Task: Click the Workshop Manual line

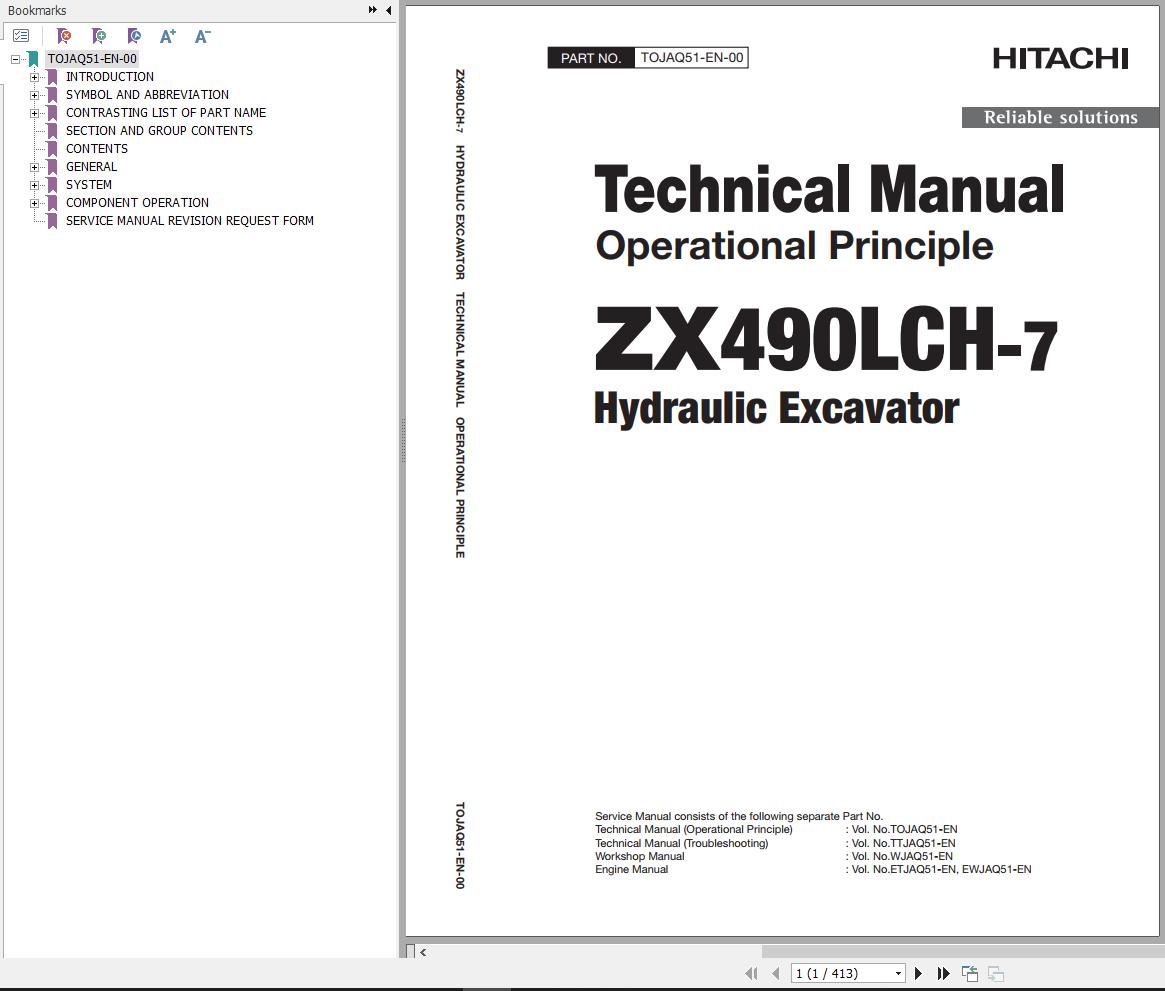Action: click(x=640, y=856)
